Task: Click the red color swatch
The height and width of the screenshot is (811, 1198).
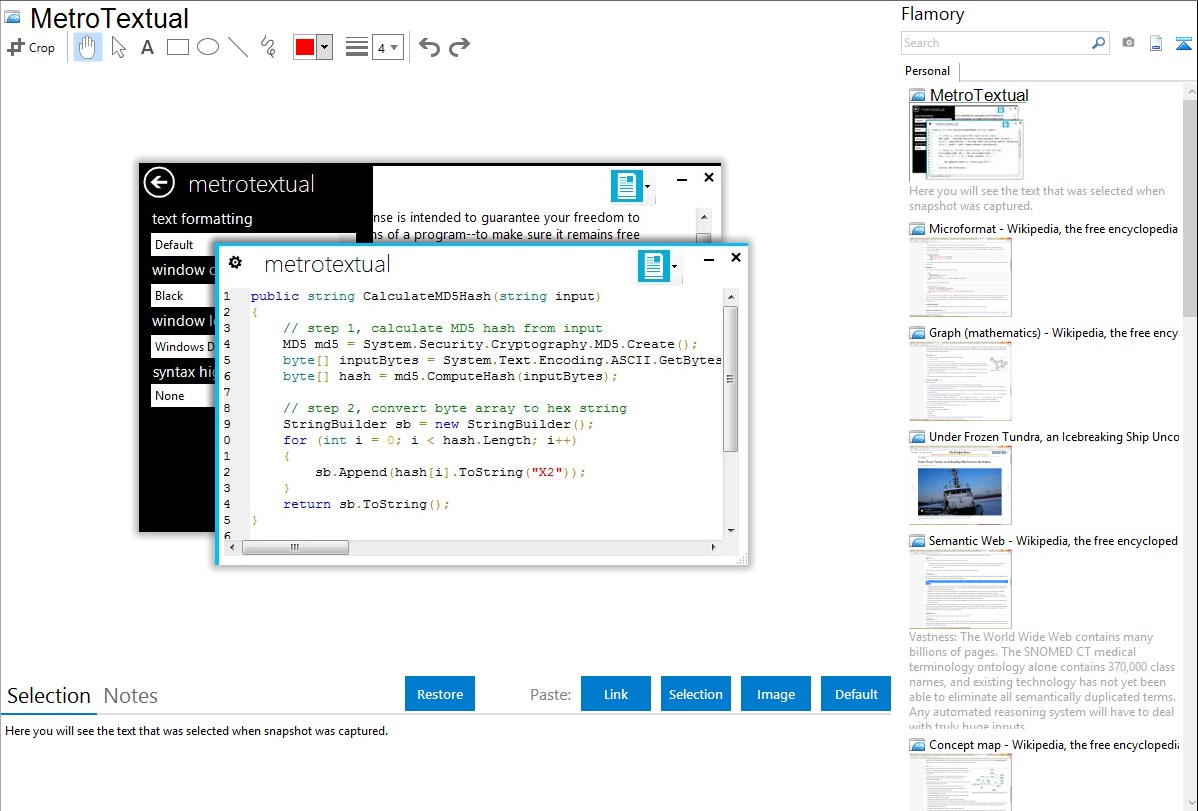Action: click(x=305, y=47)
